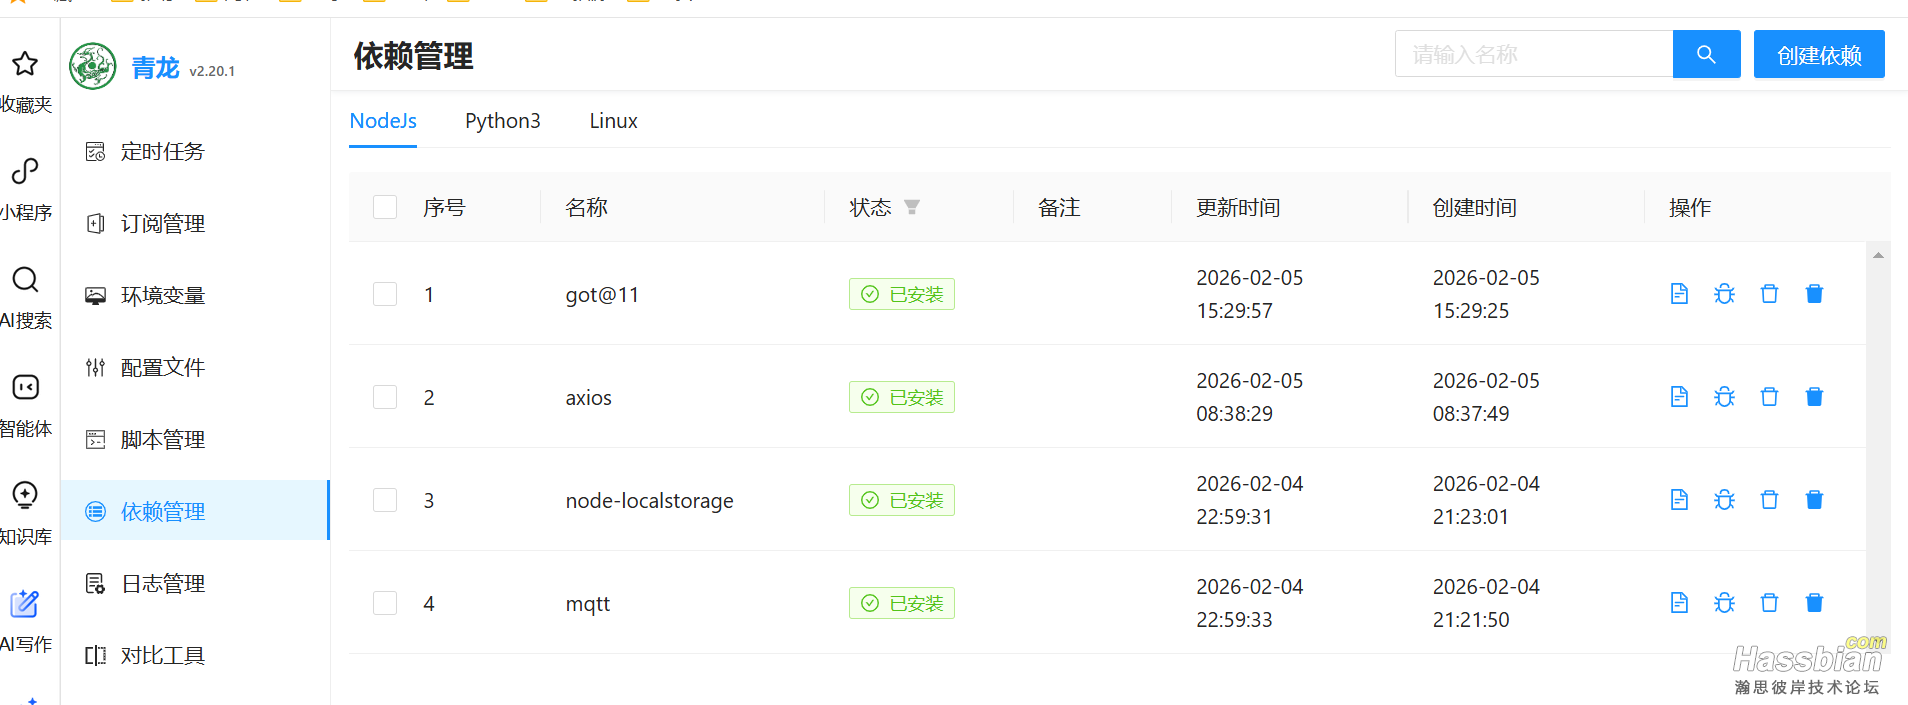Open the 收藏夹 star icon
Viewport: 1908px width, 705px height.
click(25, 64)
